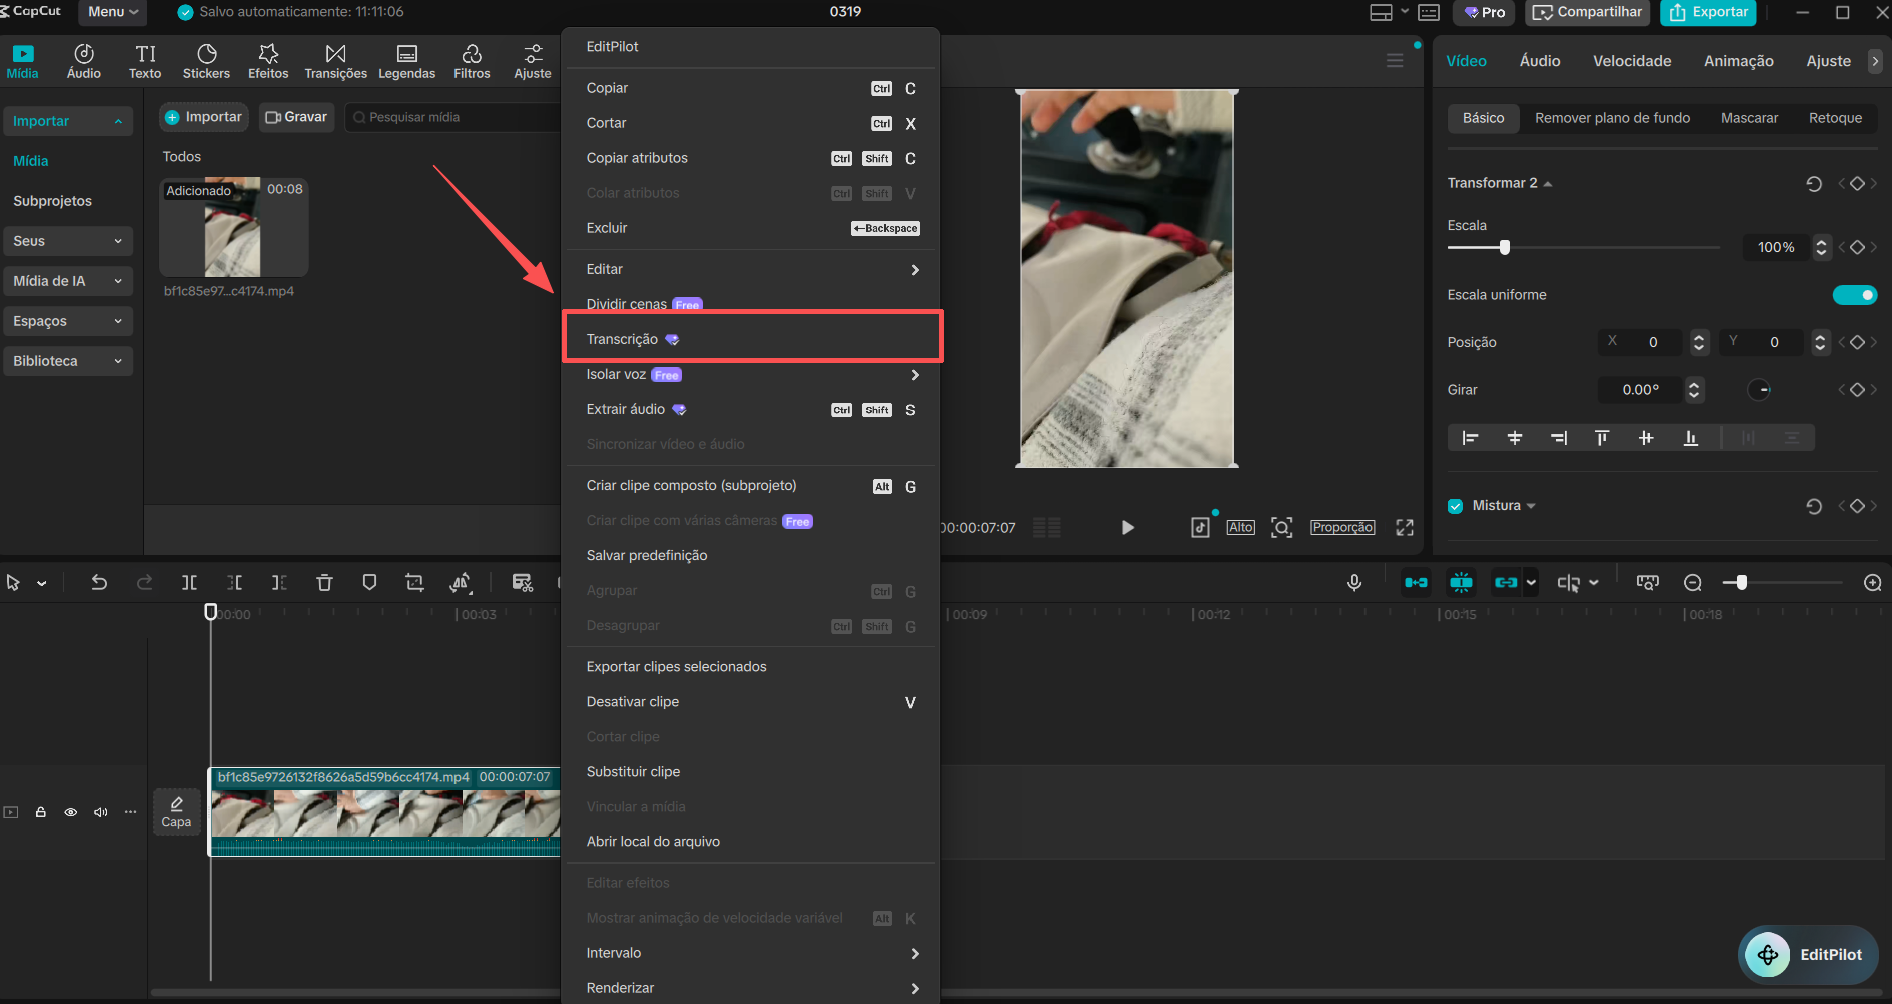Click the Girar rotation dial

click(1759, 390)
